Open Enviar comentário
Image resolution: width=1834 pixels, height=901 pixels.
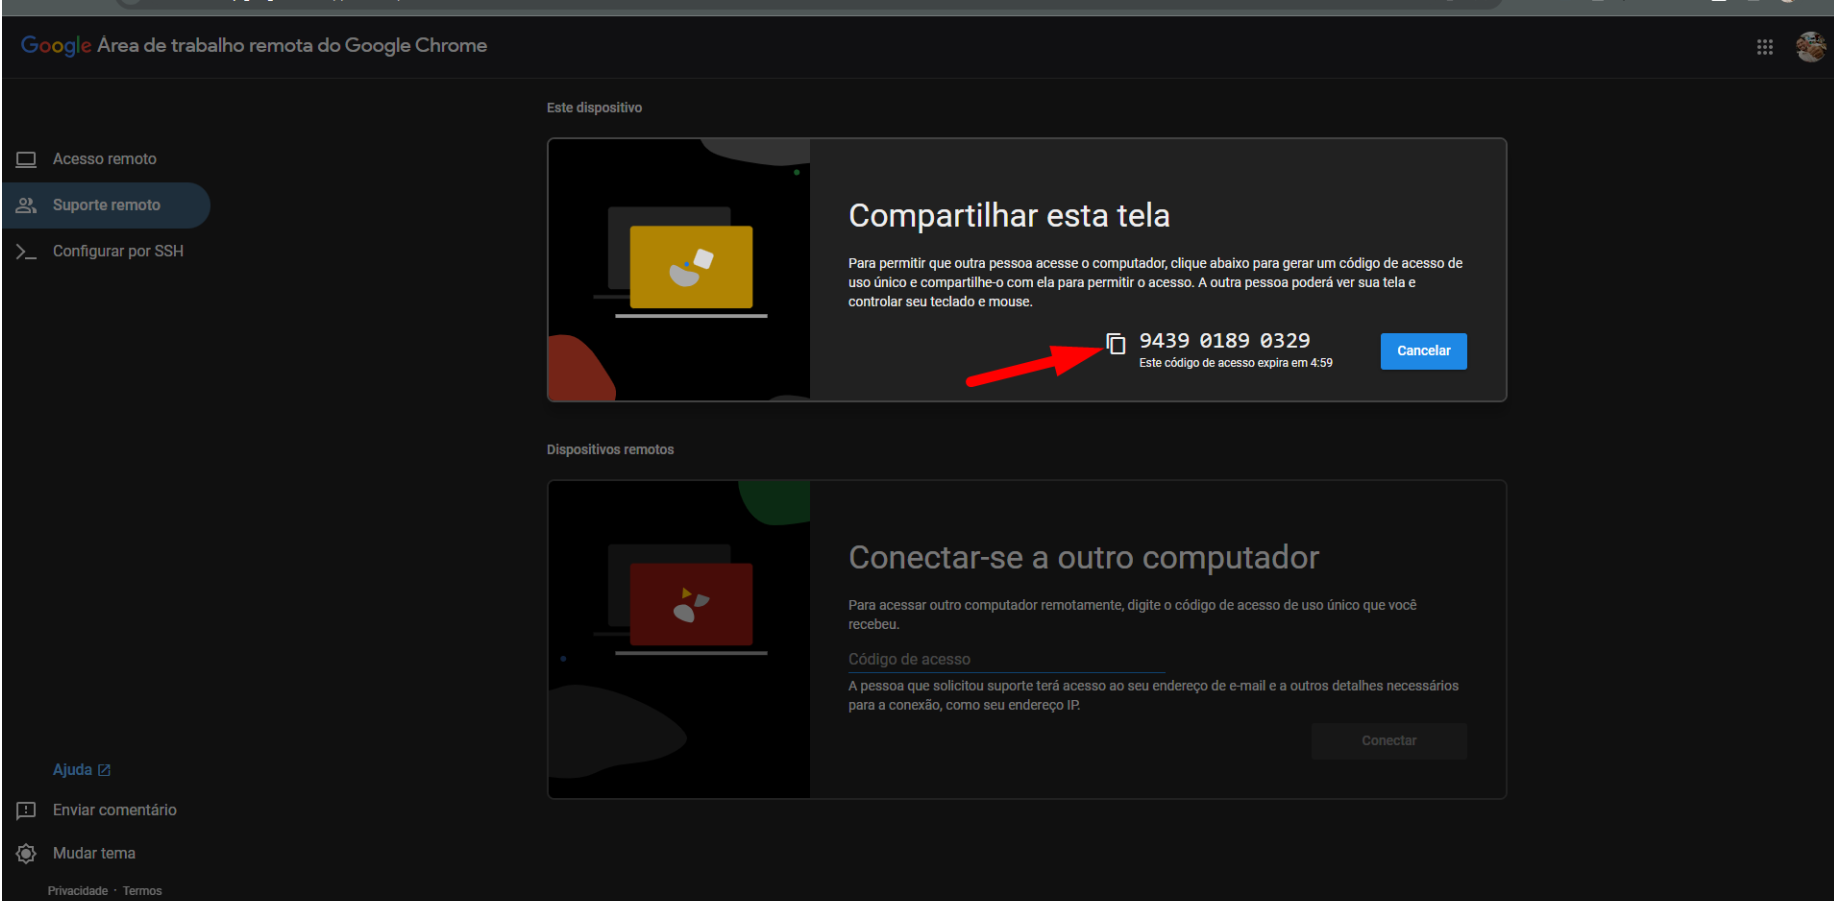[x=115, y=810]
